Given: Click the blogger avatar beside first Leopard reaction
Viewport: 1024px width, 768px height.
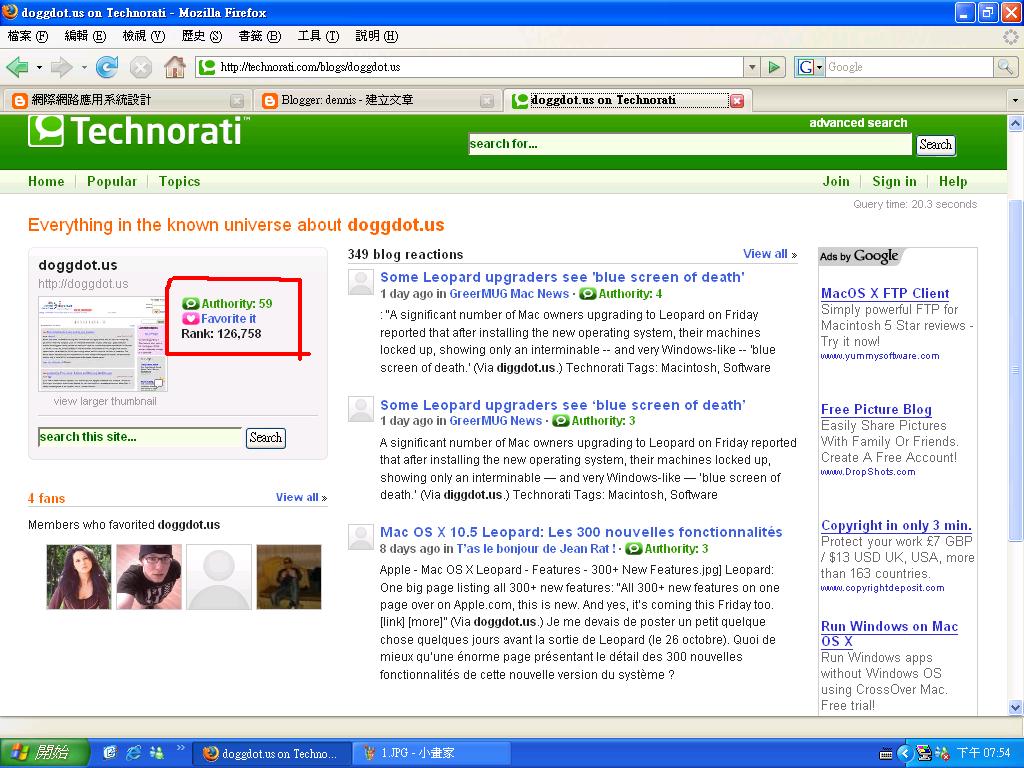Looking at the screenshot, I should (360, 282).
